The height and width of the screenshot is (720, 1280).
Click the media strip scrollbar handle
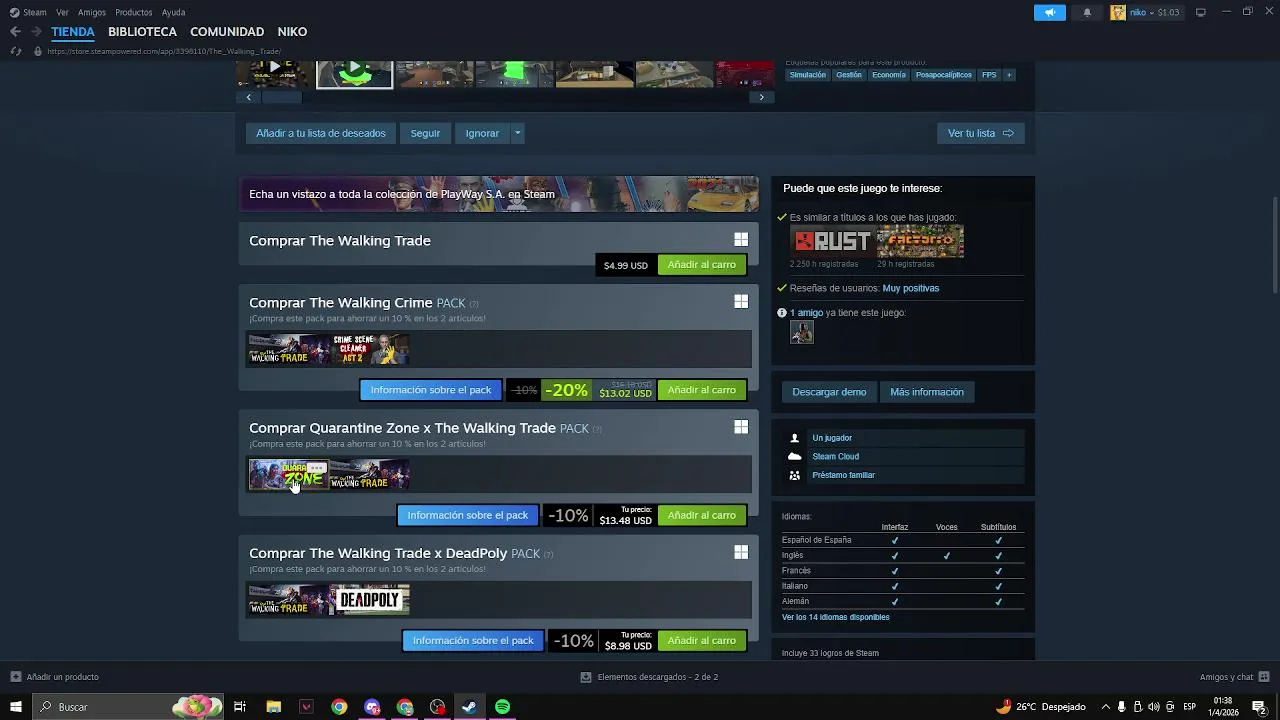(282, 97)
